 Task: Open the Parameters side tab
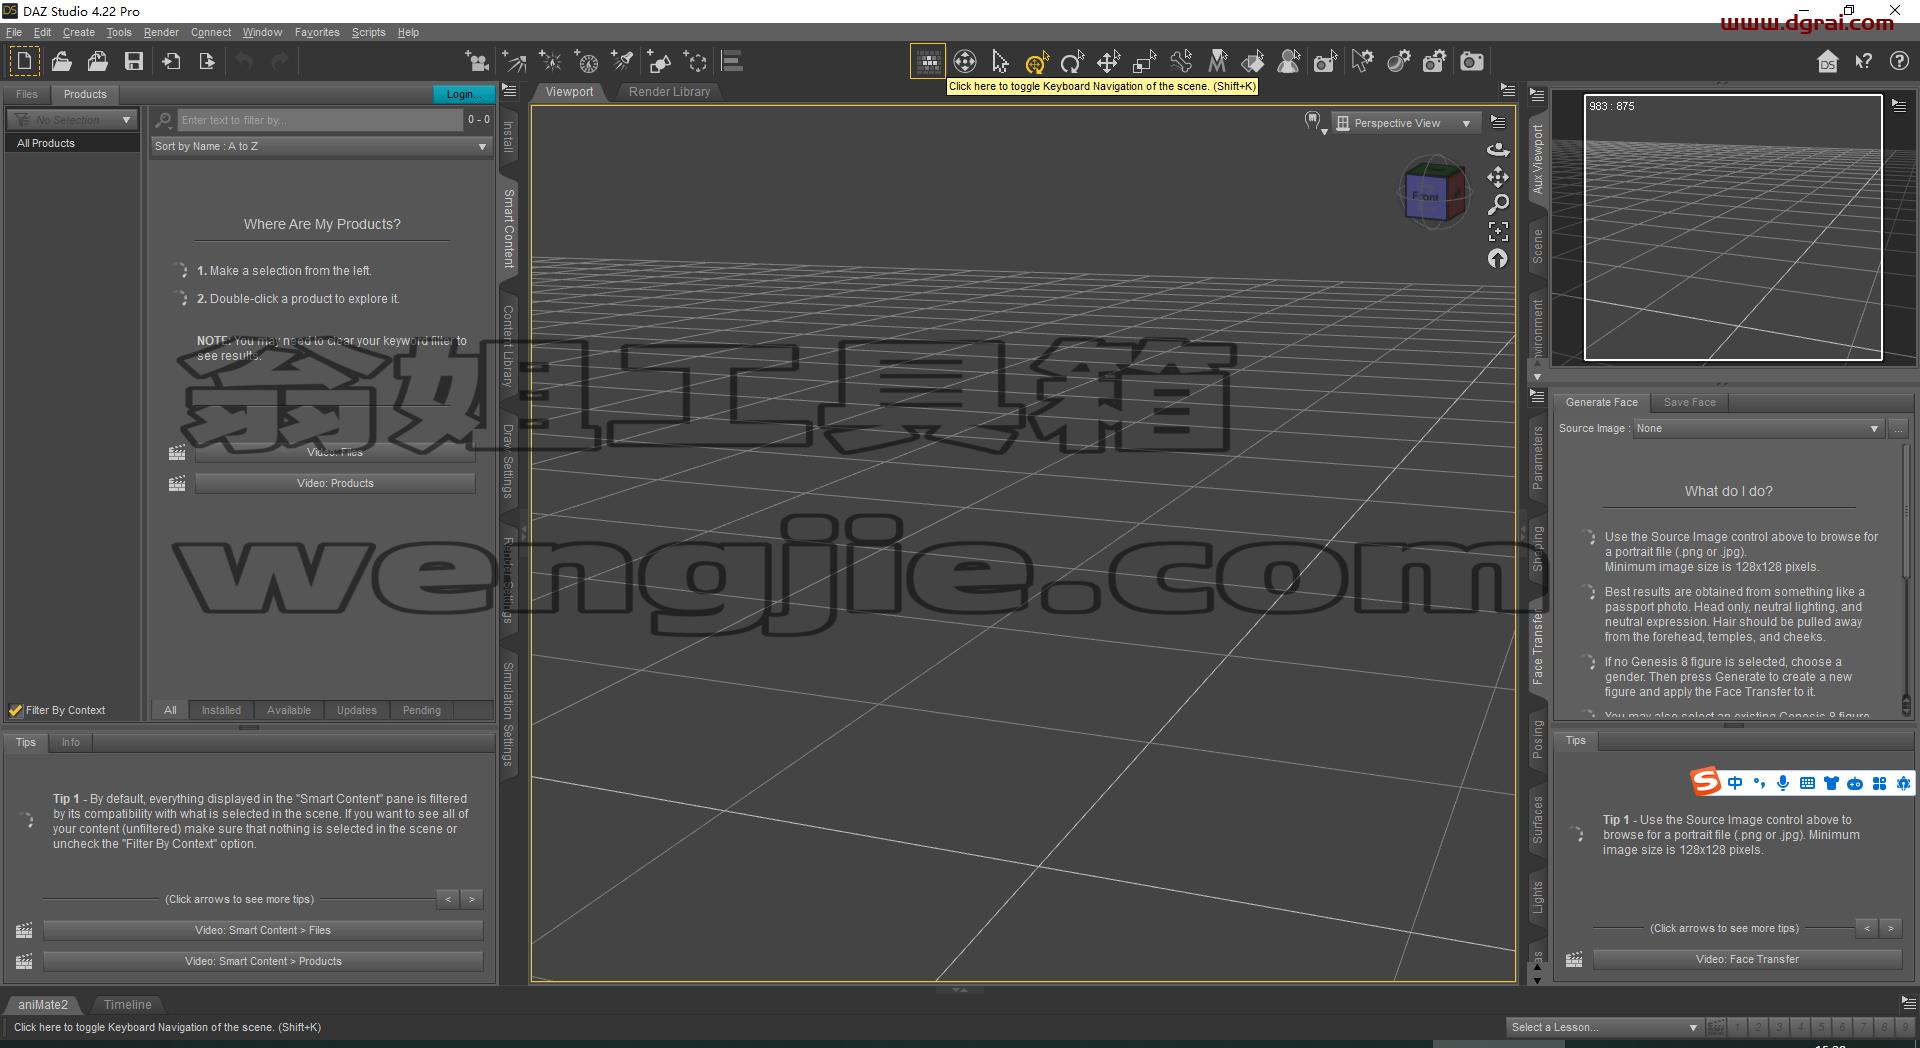pyautogui.click(x=1537, y=458)
